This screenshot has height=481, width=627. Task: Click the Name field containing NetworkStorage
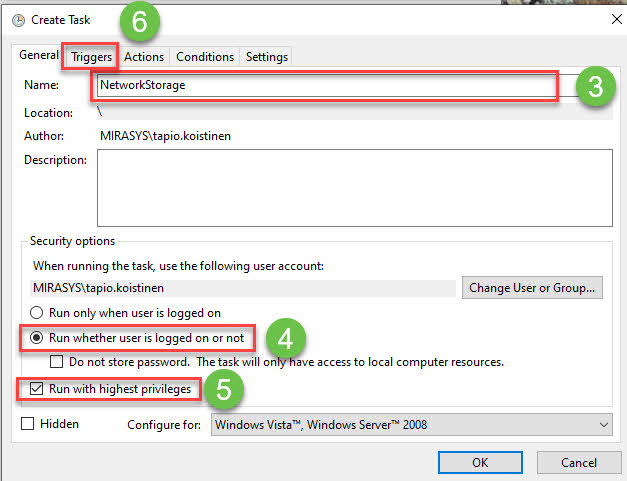point(324,85)
